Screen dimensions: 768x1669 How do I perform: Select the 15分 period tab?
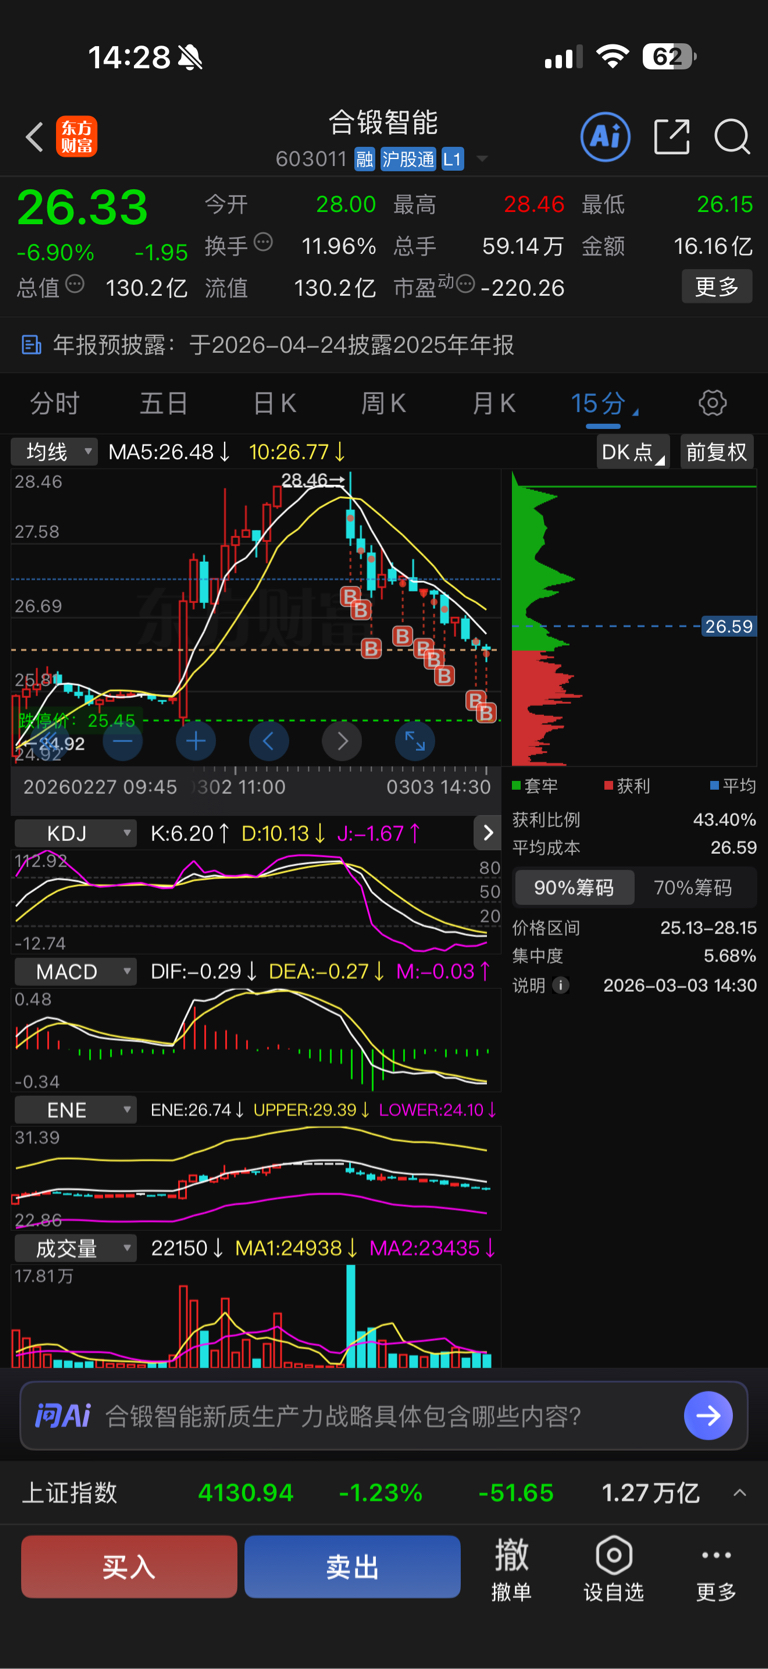(603, 403)
